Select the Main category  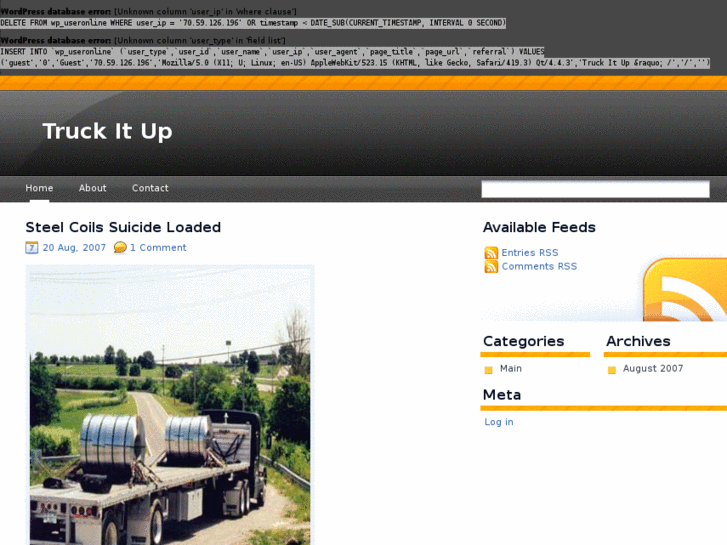[511, 368]
